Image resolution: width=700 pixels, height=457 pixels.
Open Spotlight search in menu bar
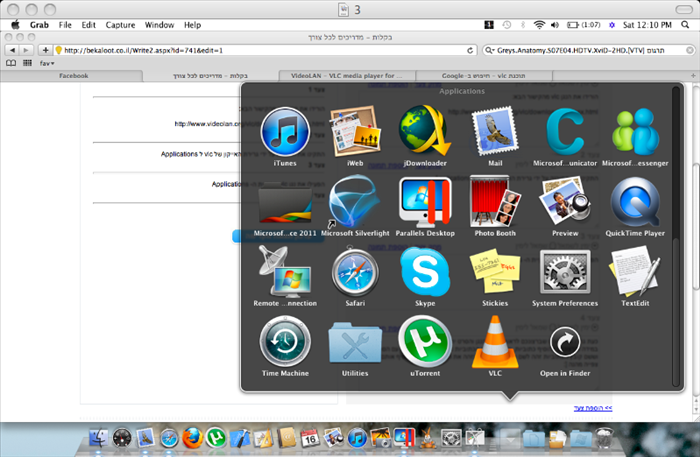(685, 25)
